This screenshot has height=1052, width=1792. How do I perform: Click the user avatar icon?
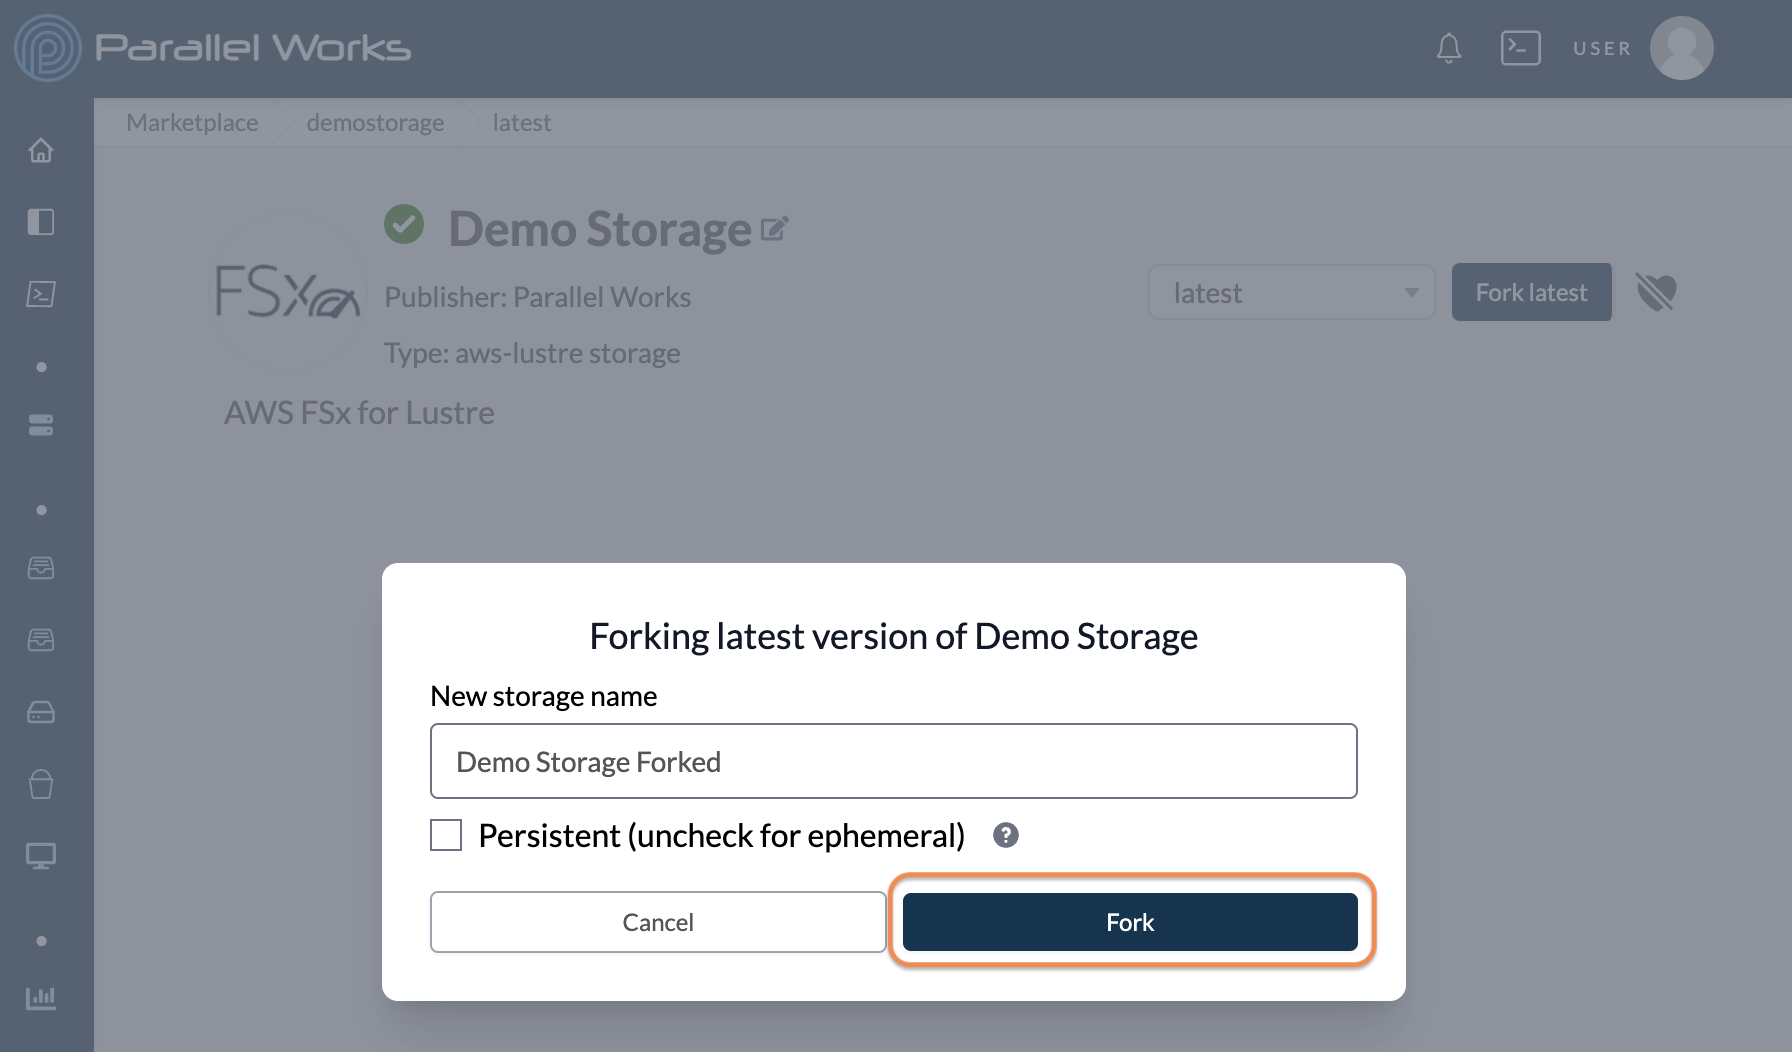click(1681, 48)
